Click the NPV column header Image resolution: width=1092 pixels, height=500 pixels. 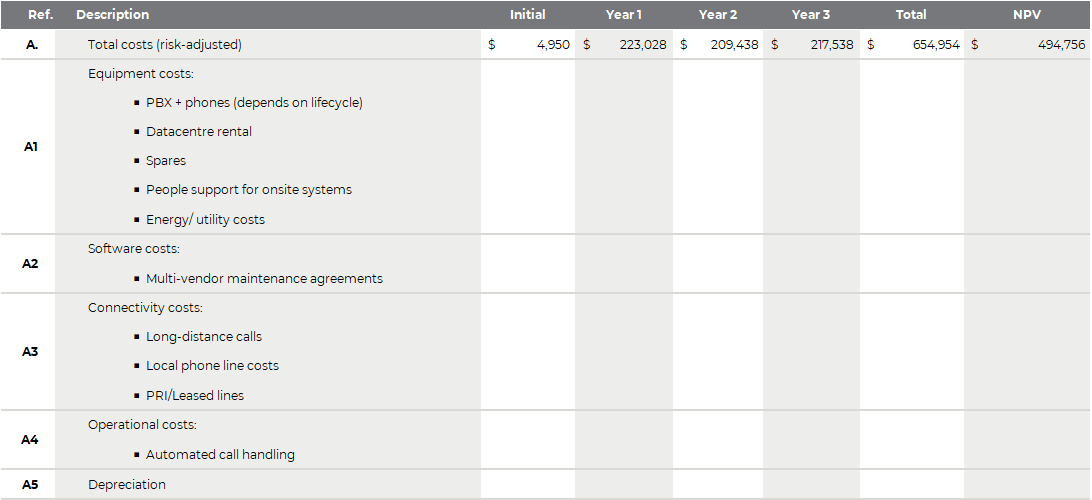[x=1027, y=15]
